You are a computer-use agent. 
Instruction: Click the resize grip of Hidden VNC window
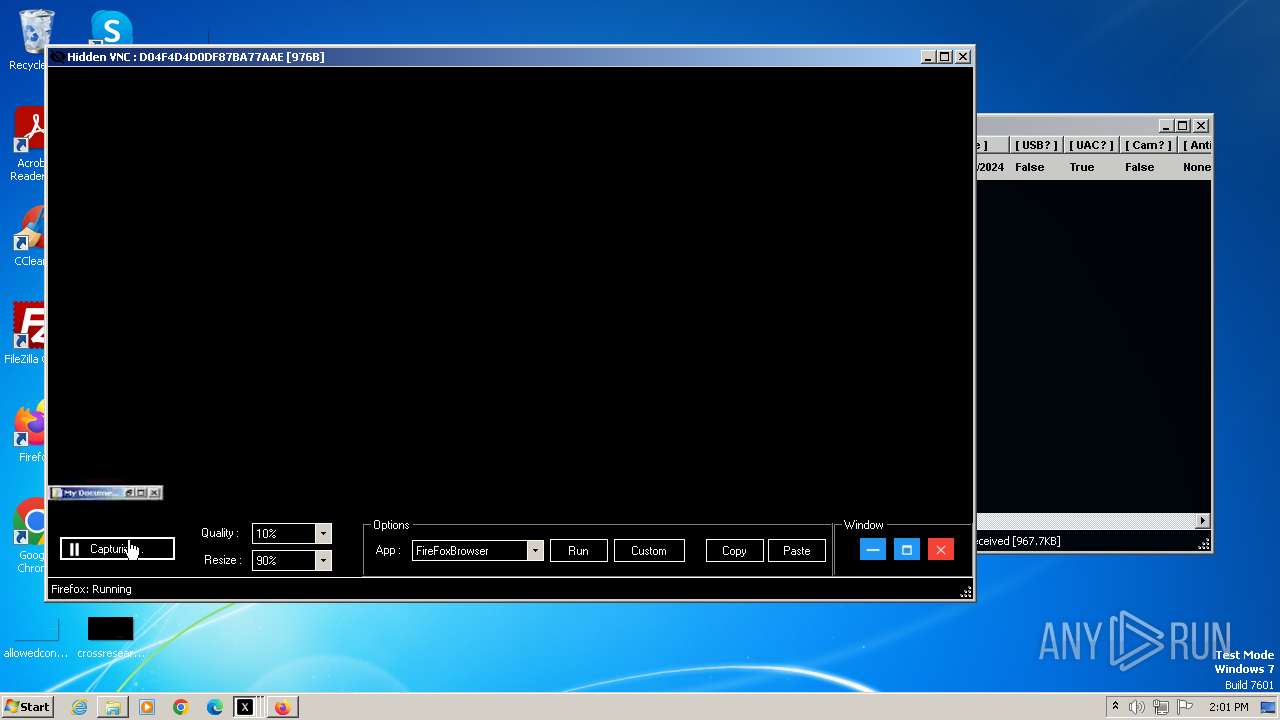pos(965,592)
